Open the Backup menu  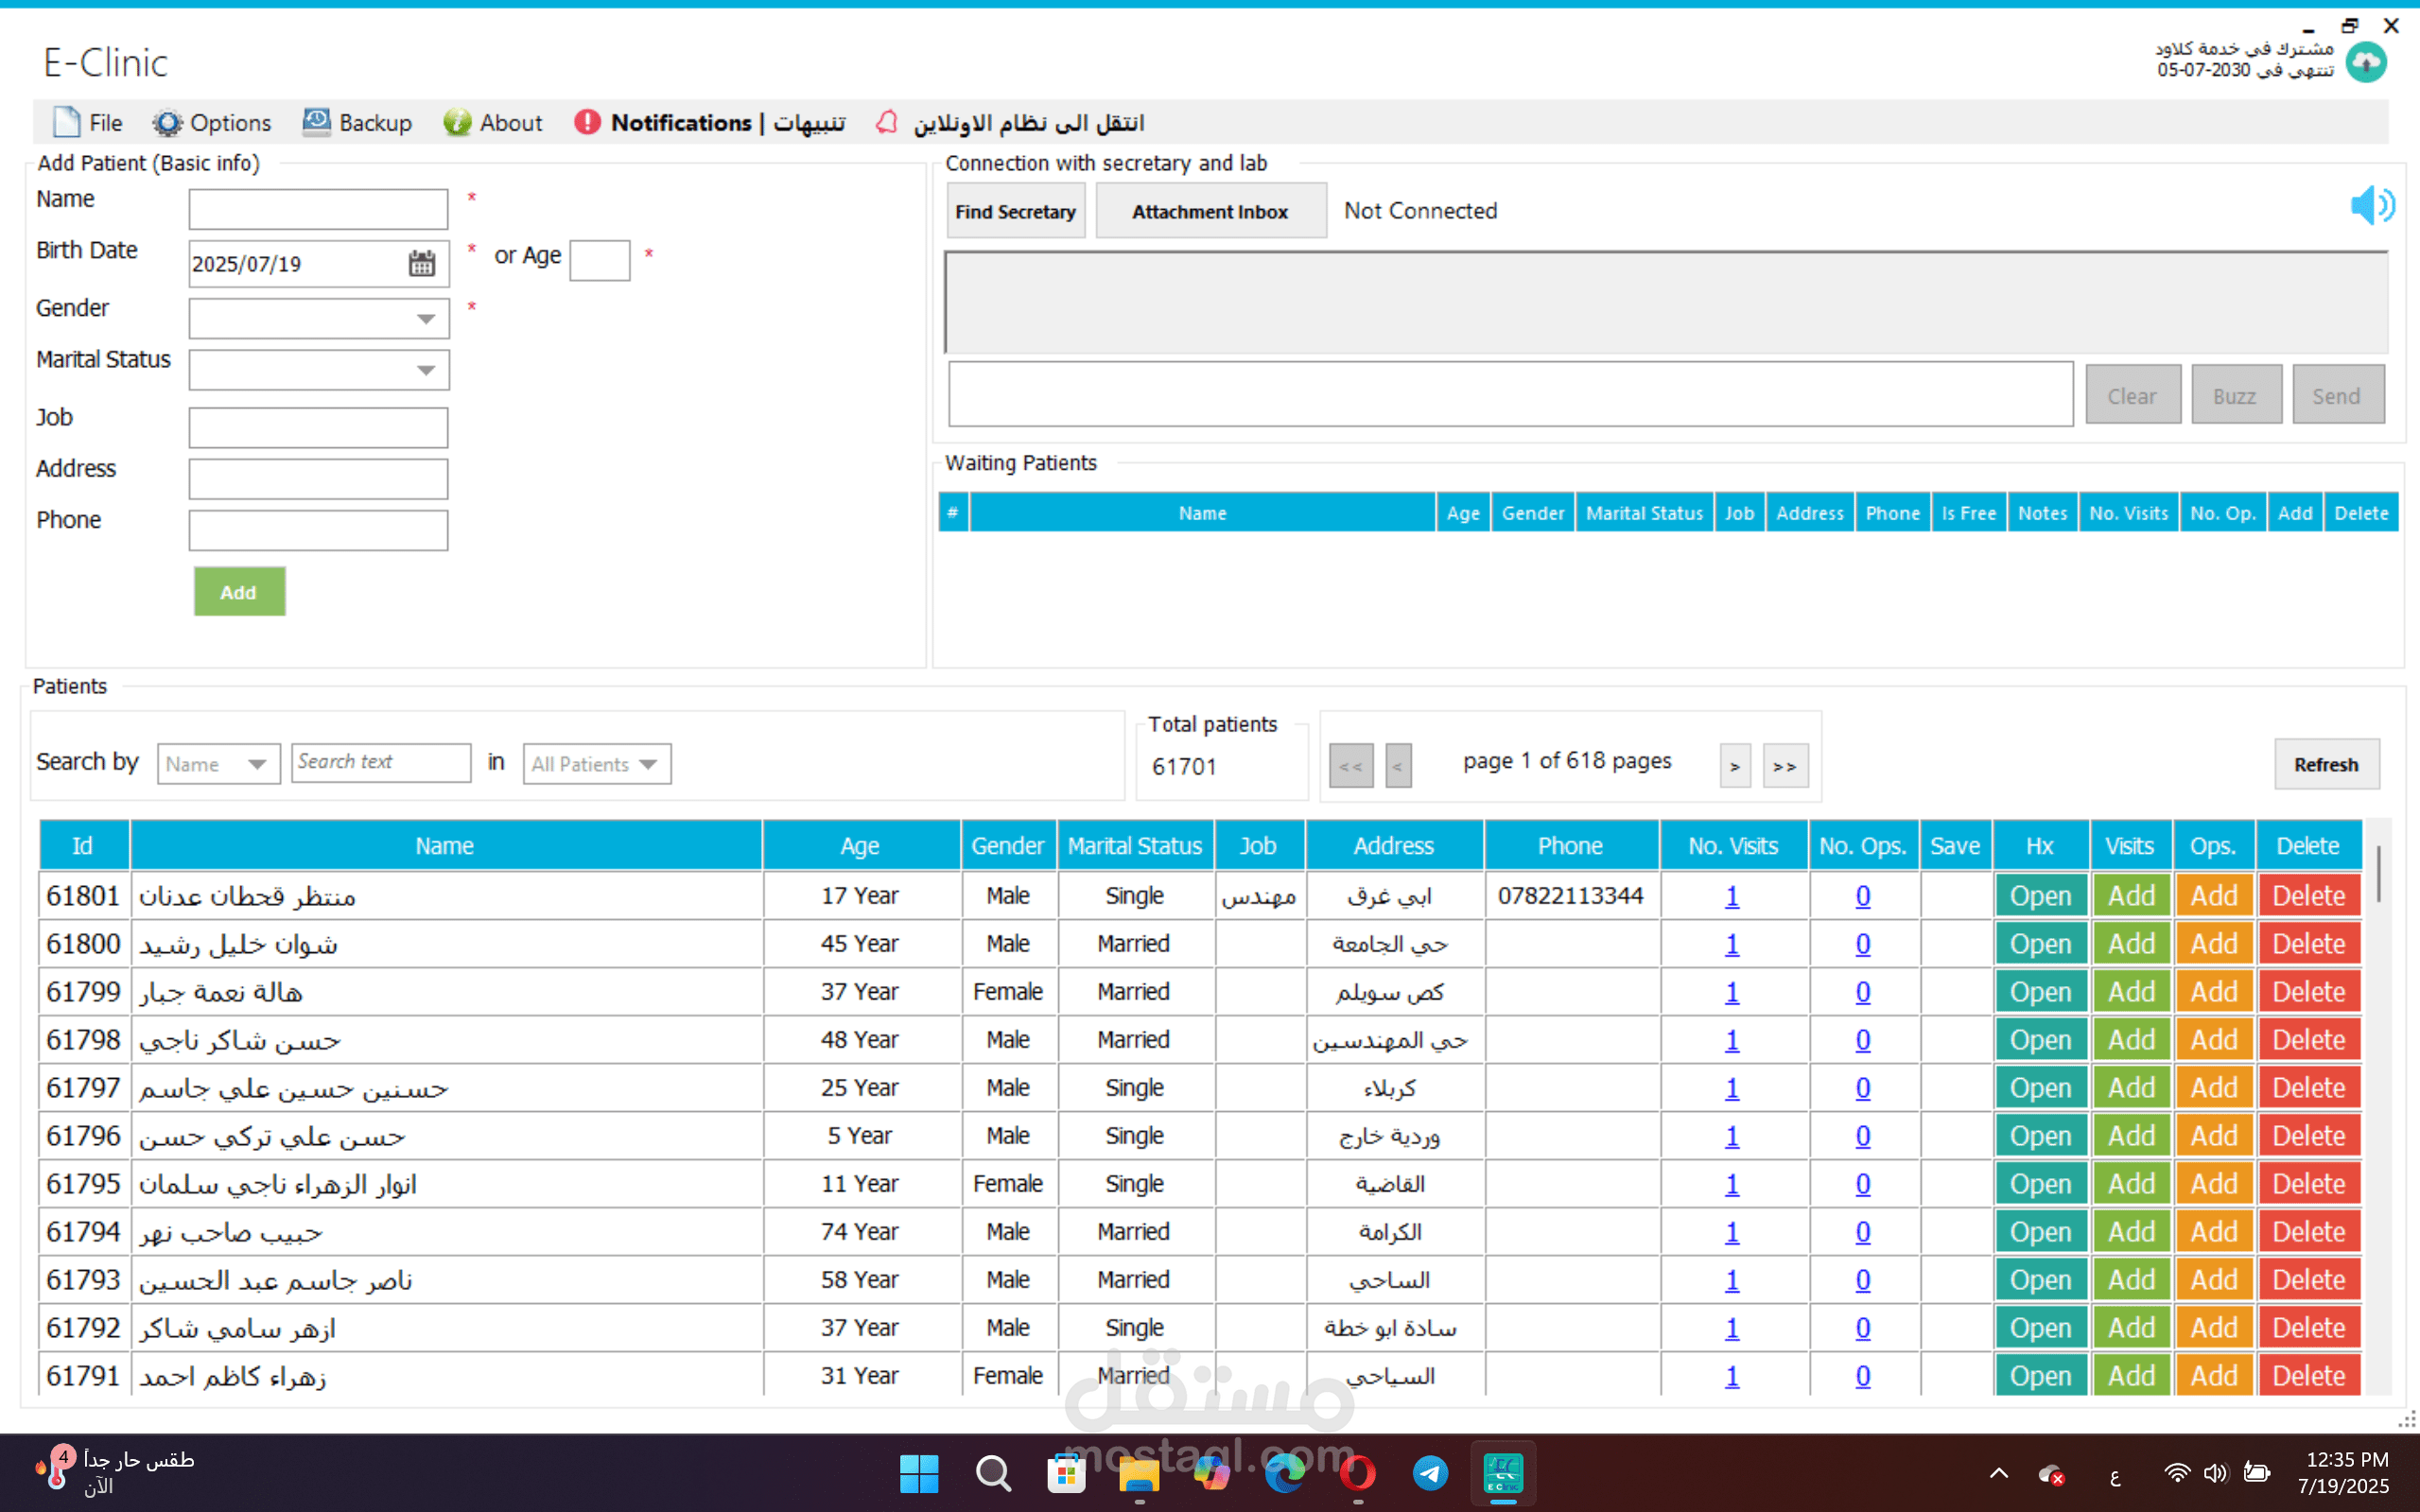pyautogui.click(x=357, y=122)
